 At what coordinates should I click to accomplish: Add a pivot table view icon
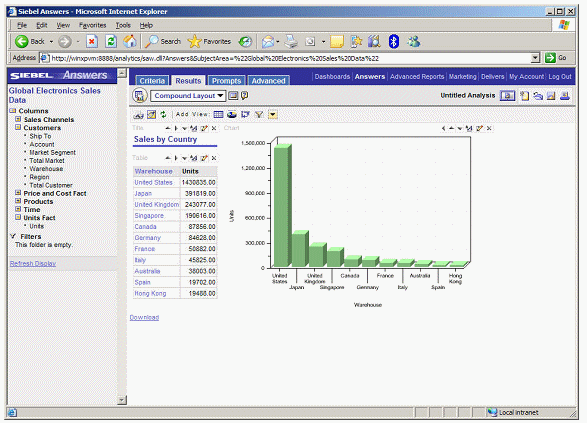click(245, 115)
